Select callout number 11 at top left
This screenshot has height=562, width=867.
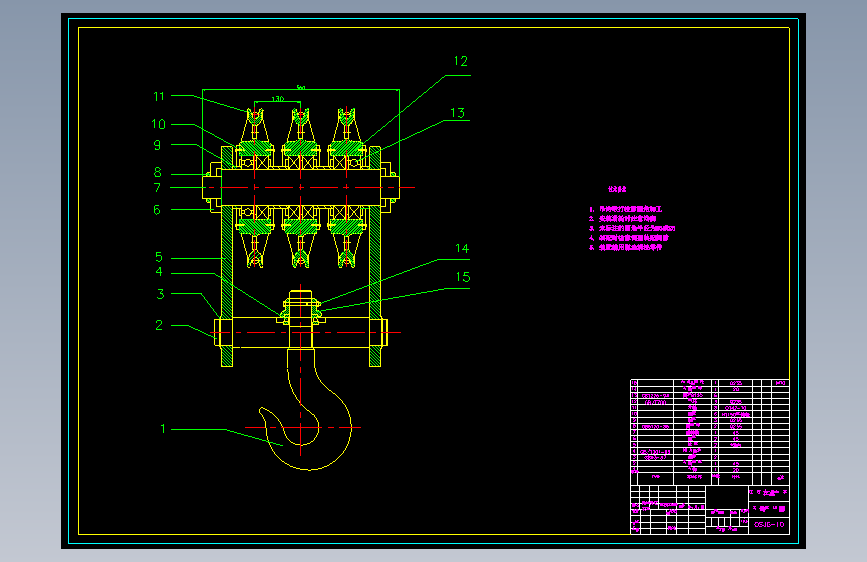pyautogui.click(x=159, y=97)
